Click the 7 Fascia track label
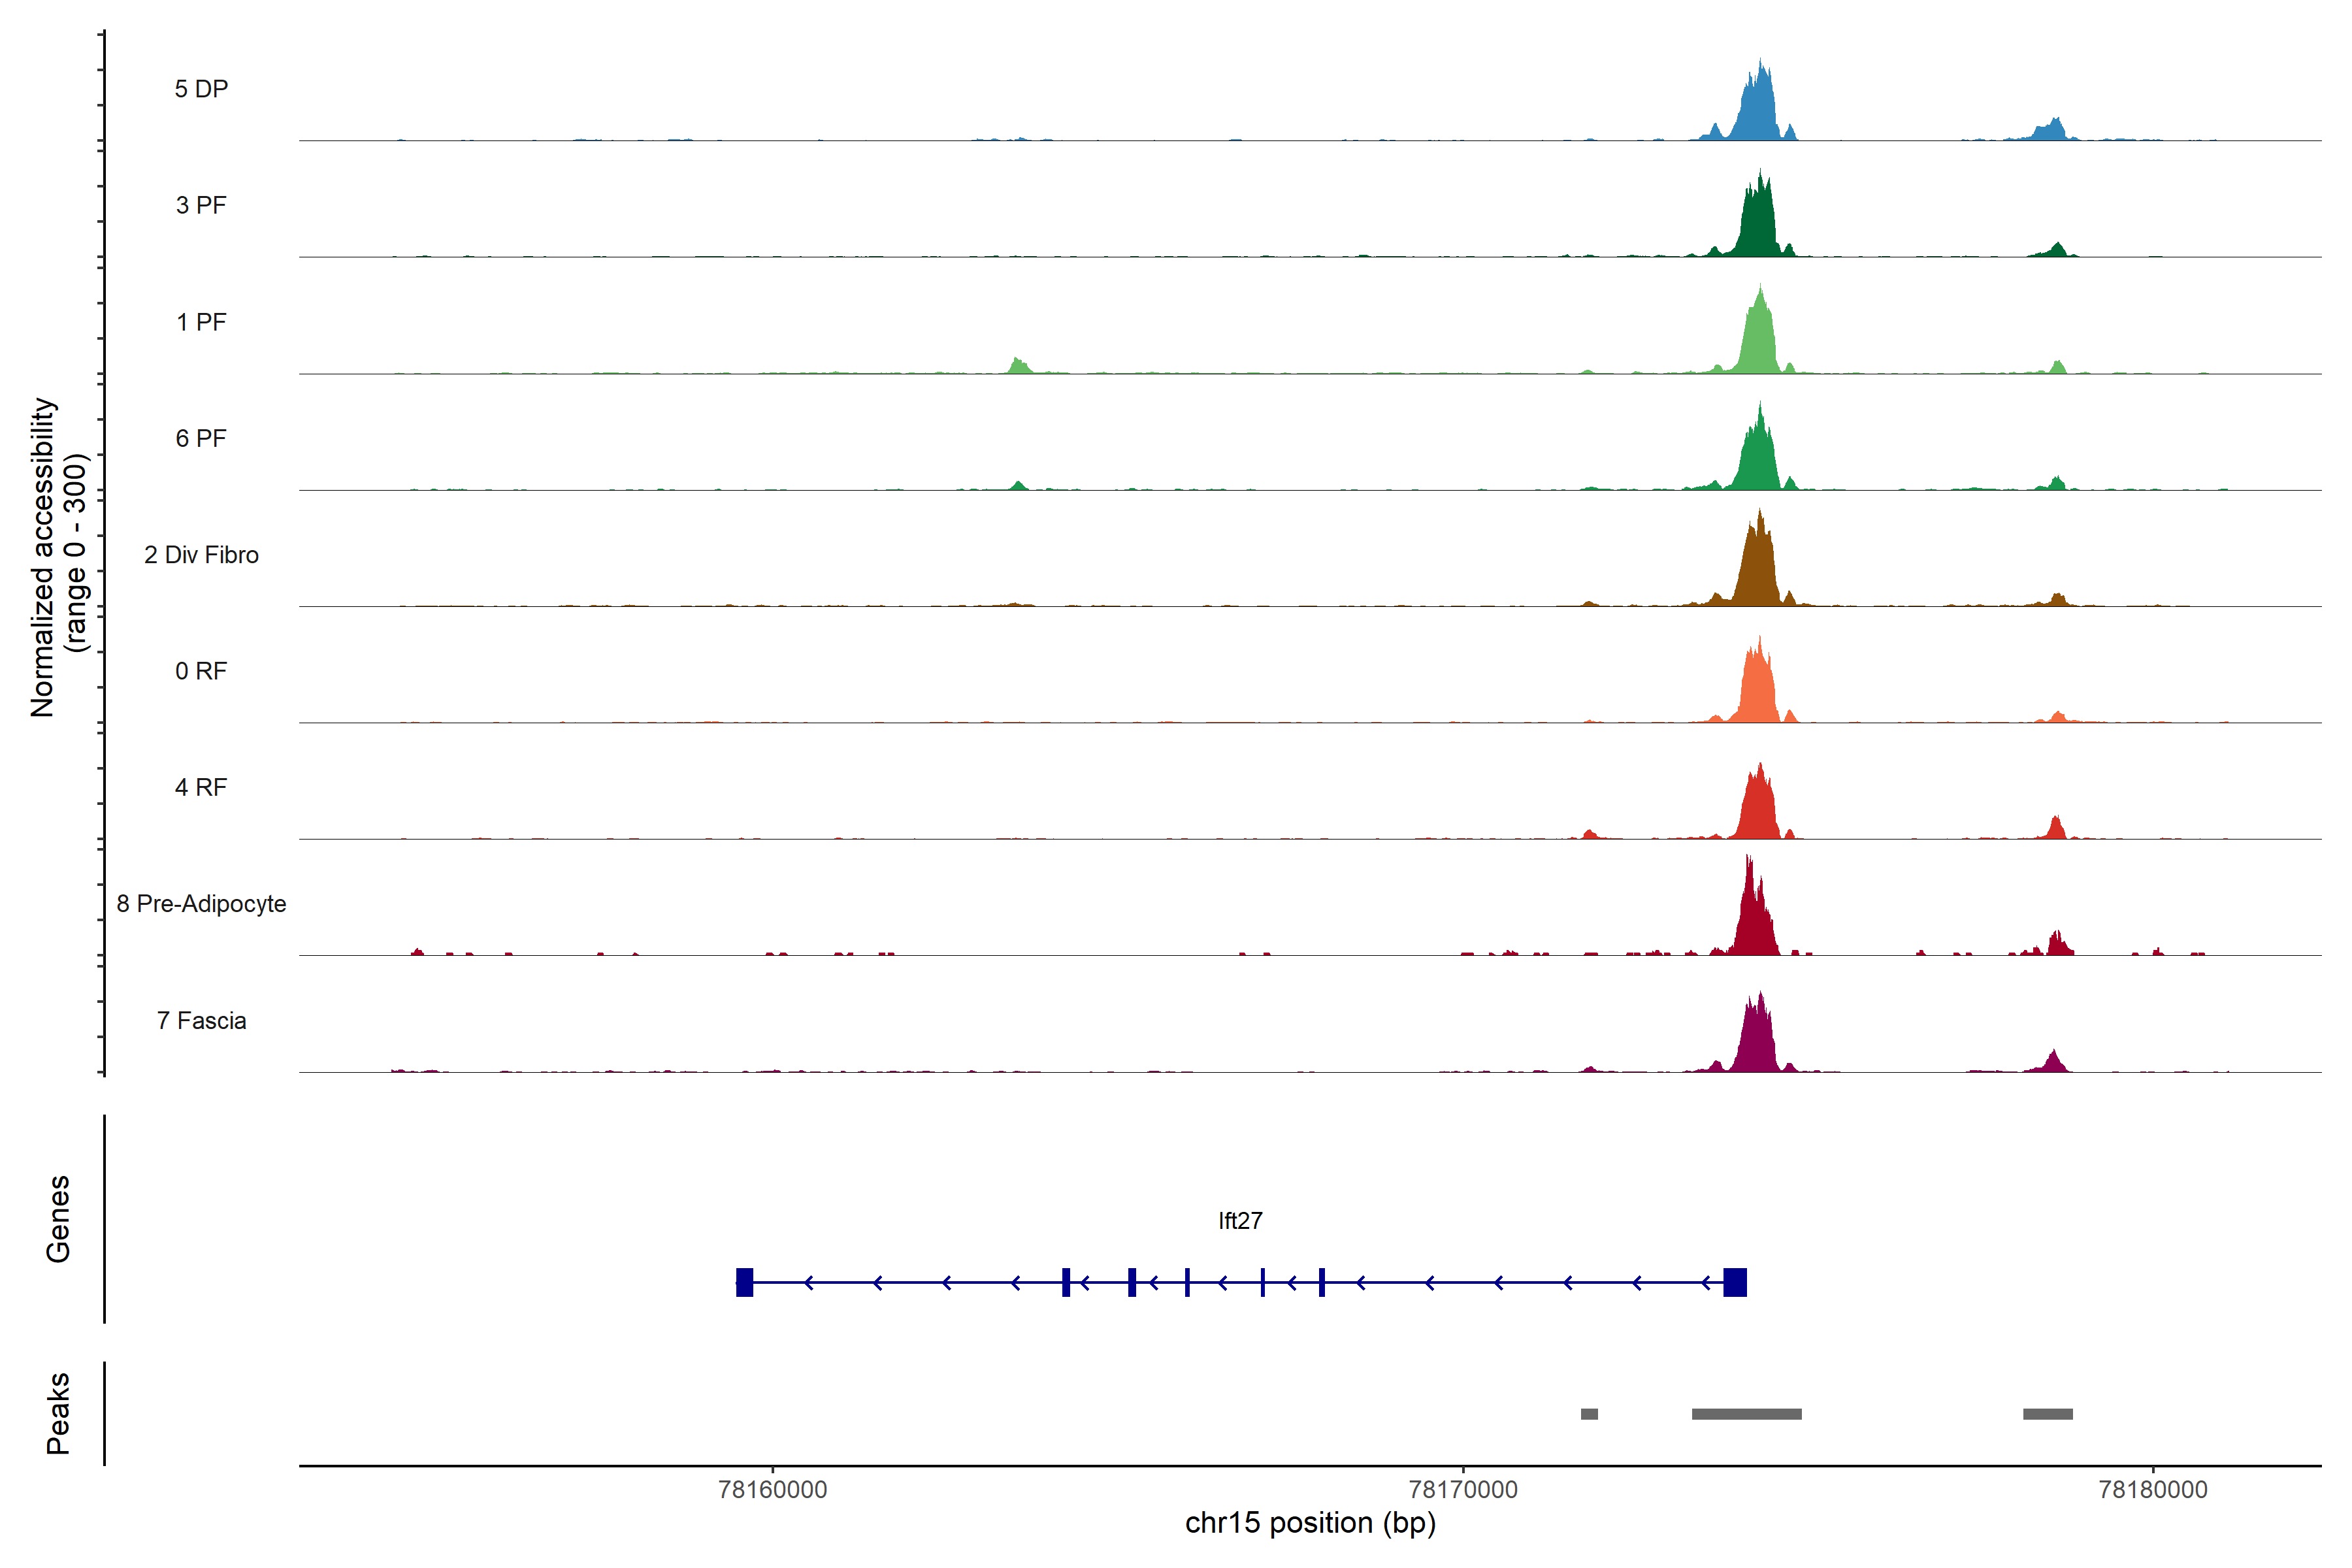2352x1568 pixels. point(201,1020)
